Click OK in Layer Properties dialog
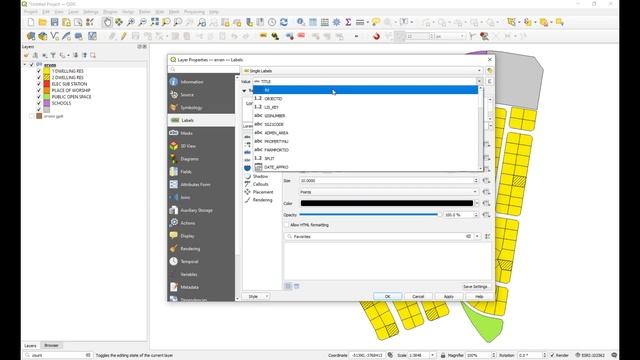 pyautogui.click(x=387, y=296)
